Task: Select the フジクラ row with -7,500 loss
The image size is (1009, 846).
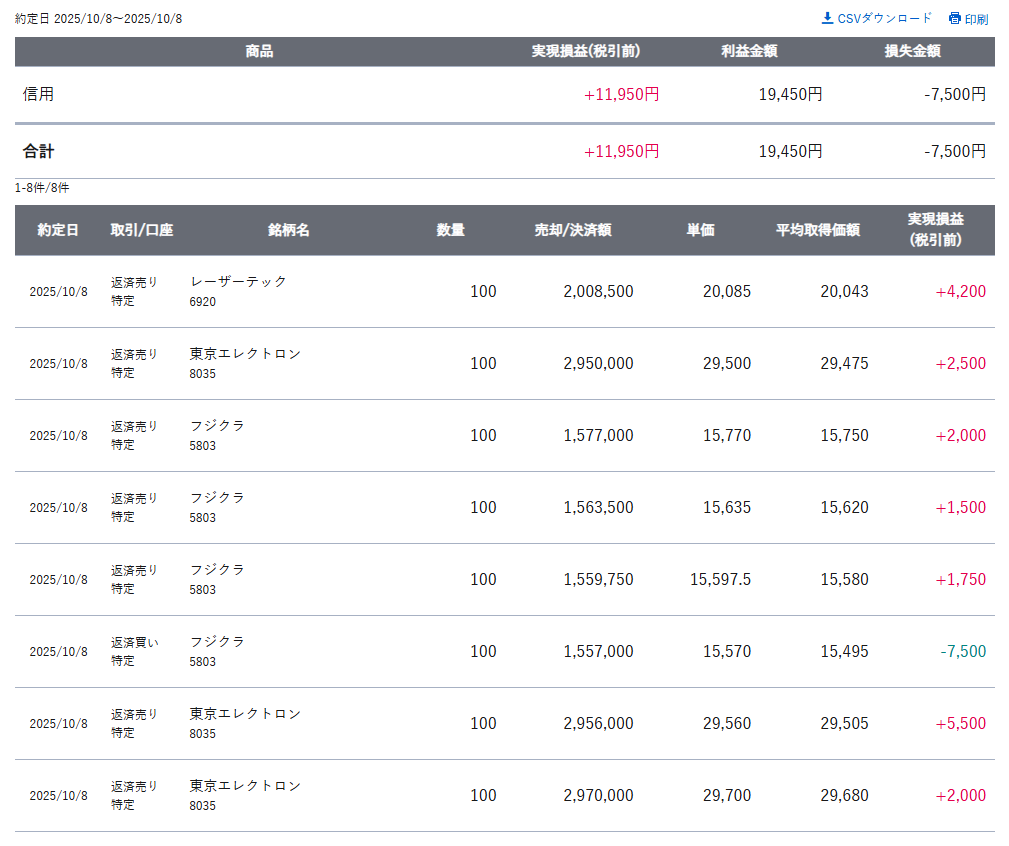Action: point(217,642)
